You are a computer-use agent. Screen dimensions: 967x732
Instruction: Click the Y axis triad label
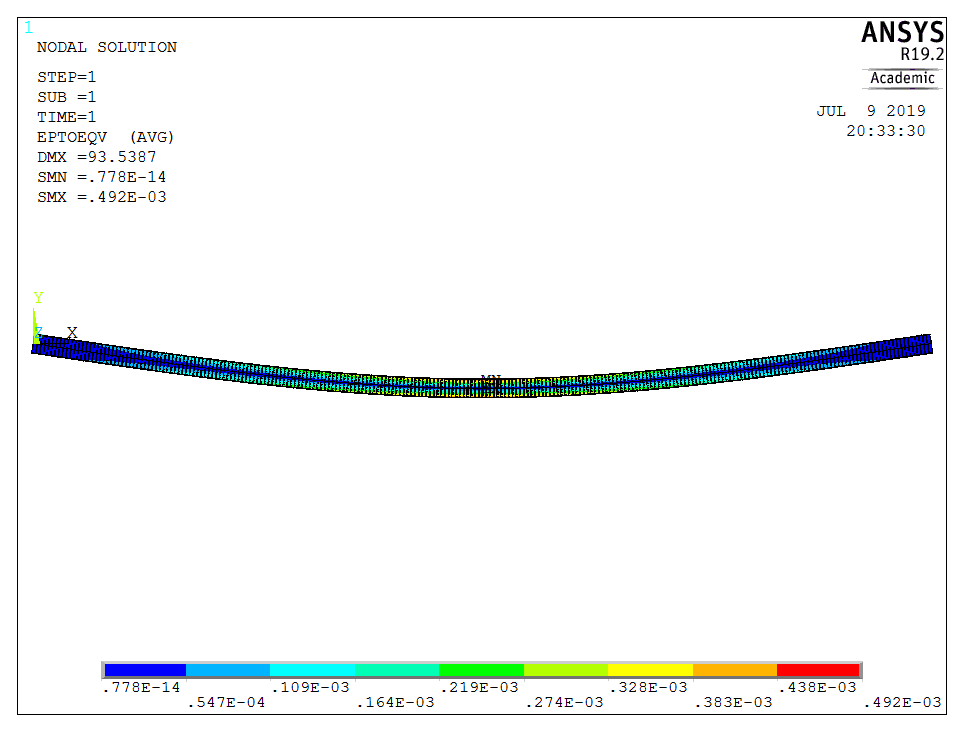point(38,298)
